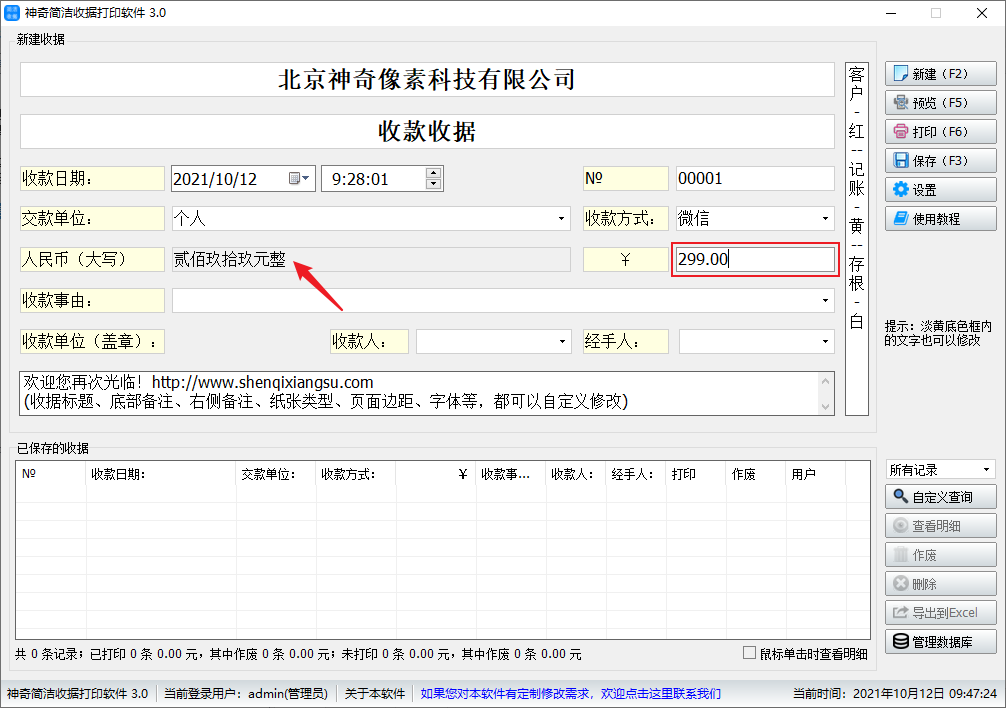The height and width of the screenshot is (708, 1006).
Task: Sort by 打印 column header
Action: pyautogui.click(x=695, y=474)
